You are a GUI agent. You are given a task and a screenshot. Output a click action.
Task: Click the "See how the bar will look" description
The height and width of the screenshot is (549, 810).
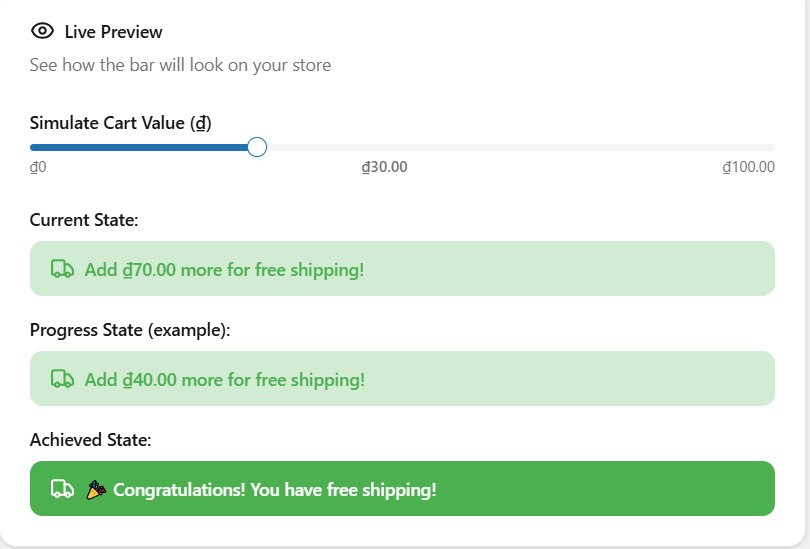[180, 65]
